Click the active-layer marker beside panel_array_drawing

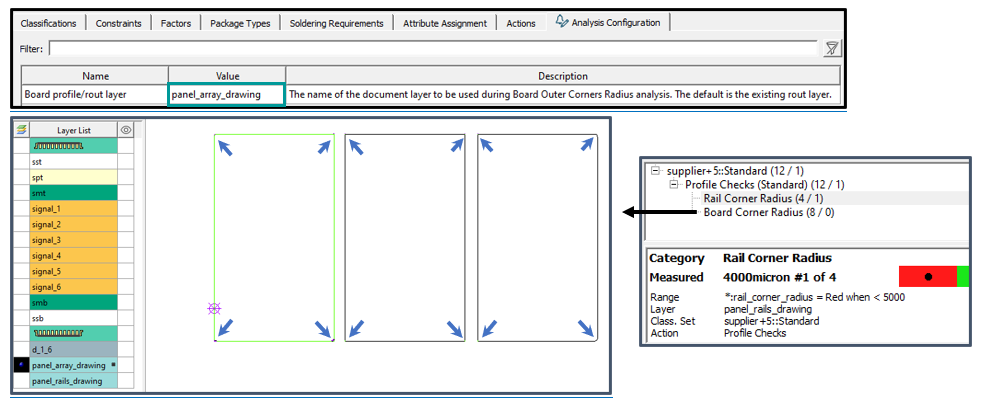(x=21, y=365)
